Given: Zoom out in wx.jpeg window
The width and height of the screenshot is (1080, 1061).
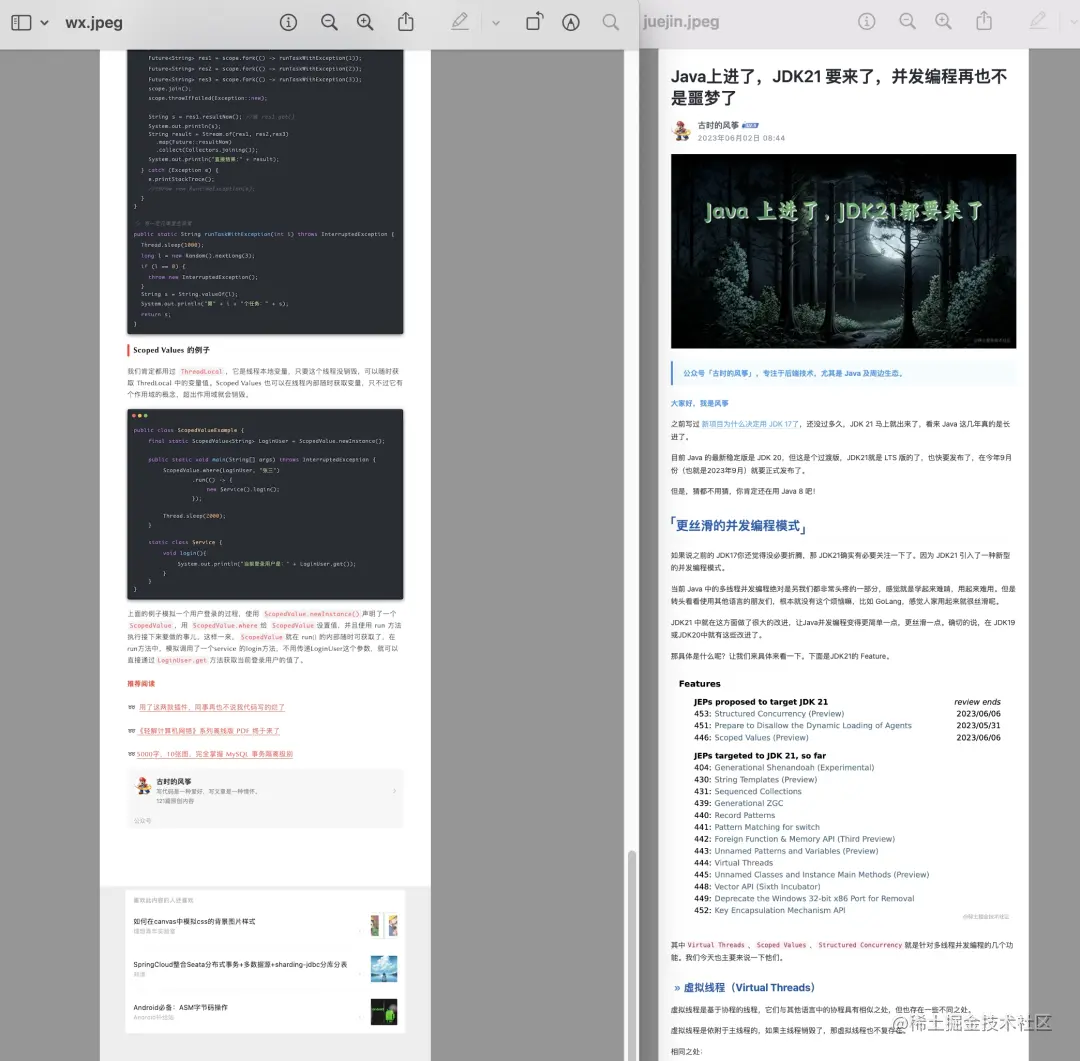Looking at the screenshot, I should [x=329, y=23].
